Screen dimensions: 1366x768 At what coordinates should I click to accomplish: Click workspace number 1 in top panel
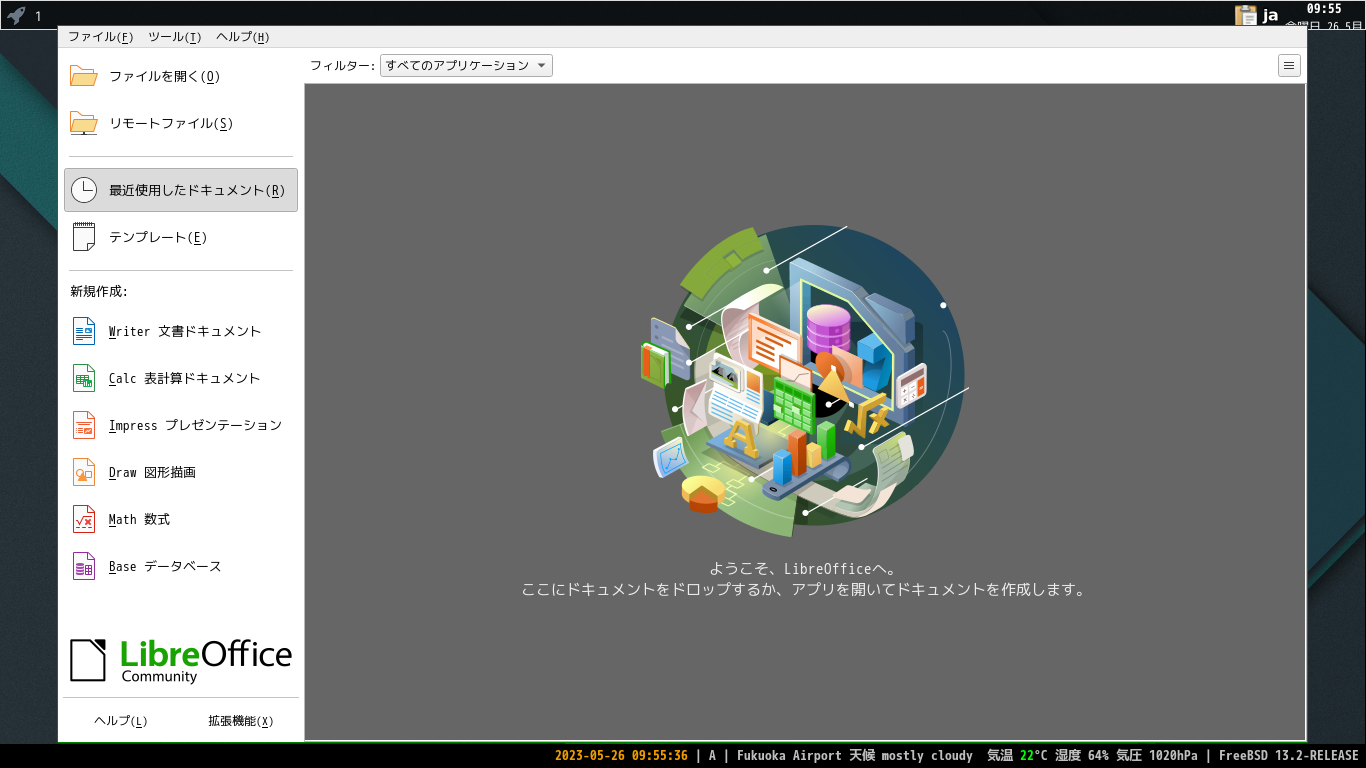(x=38, y=16)
